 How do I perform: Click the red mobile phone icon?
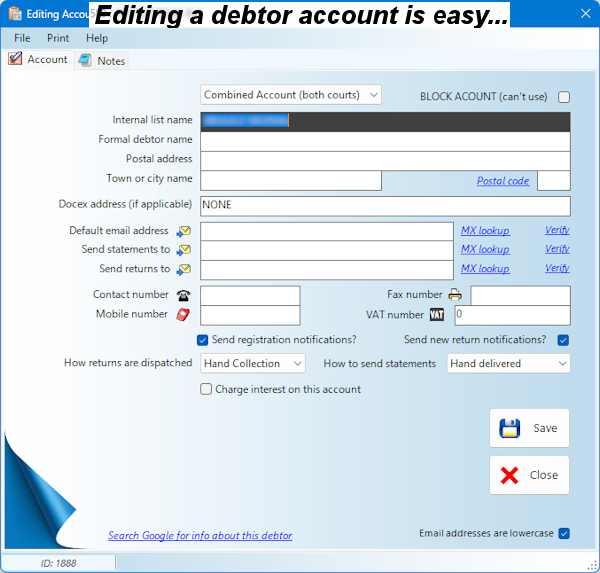pyautogui.click(x=183, y=315)
